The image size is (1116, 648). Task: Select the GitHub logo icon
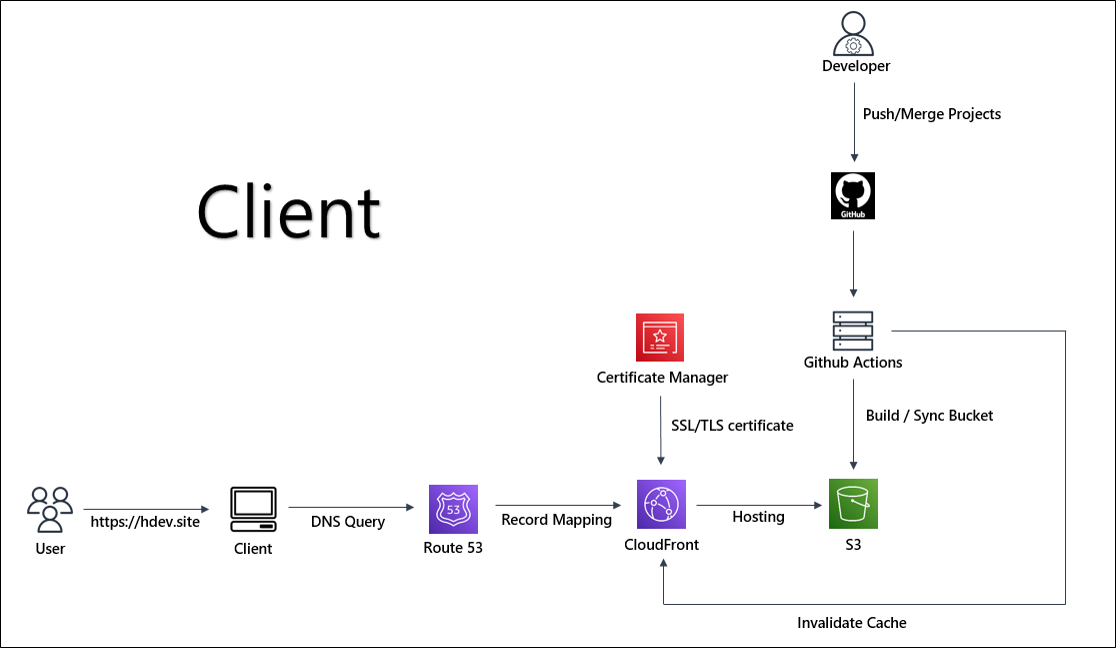(853, 194)
